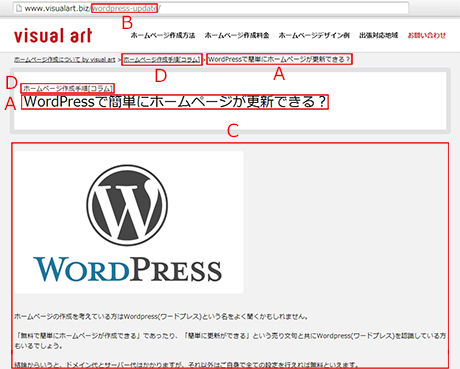Screen dimensions: 460x369
Task: Click paragraph beginning 「無料で簡単にホームページが作成できる」
Action: (230, 341)
